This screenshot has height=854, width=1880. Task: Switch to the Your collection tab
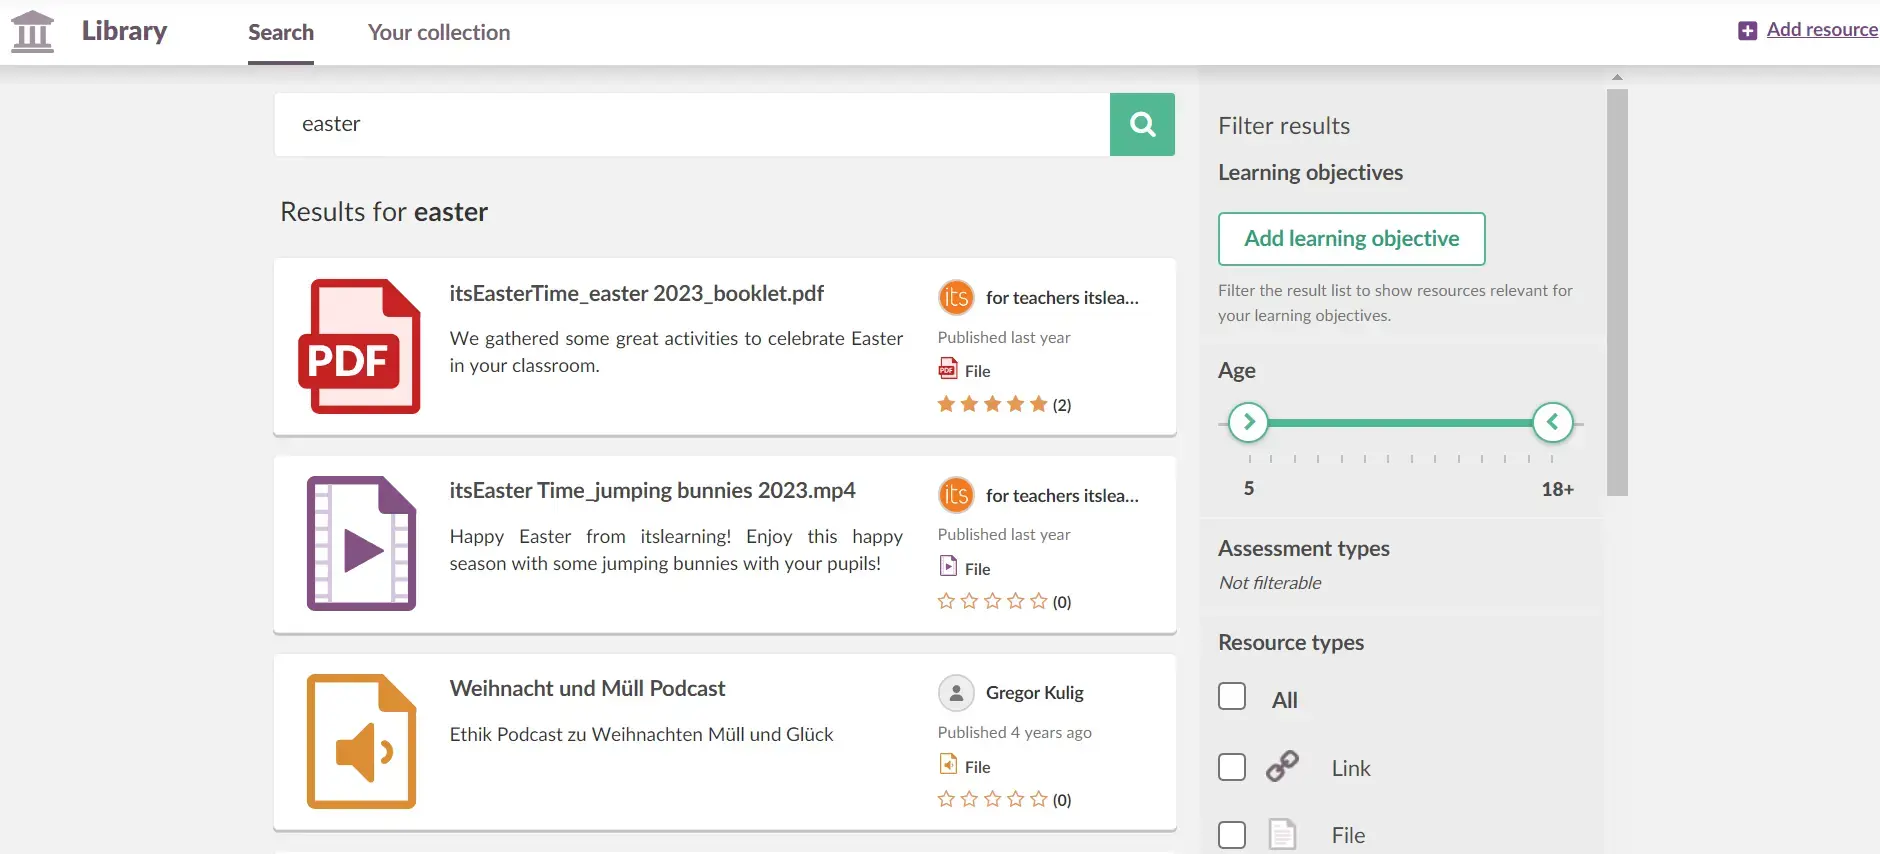[x=439, y=32]
